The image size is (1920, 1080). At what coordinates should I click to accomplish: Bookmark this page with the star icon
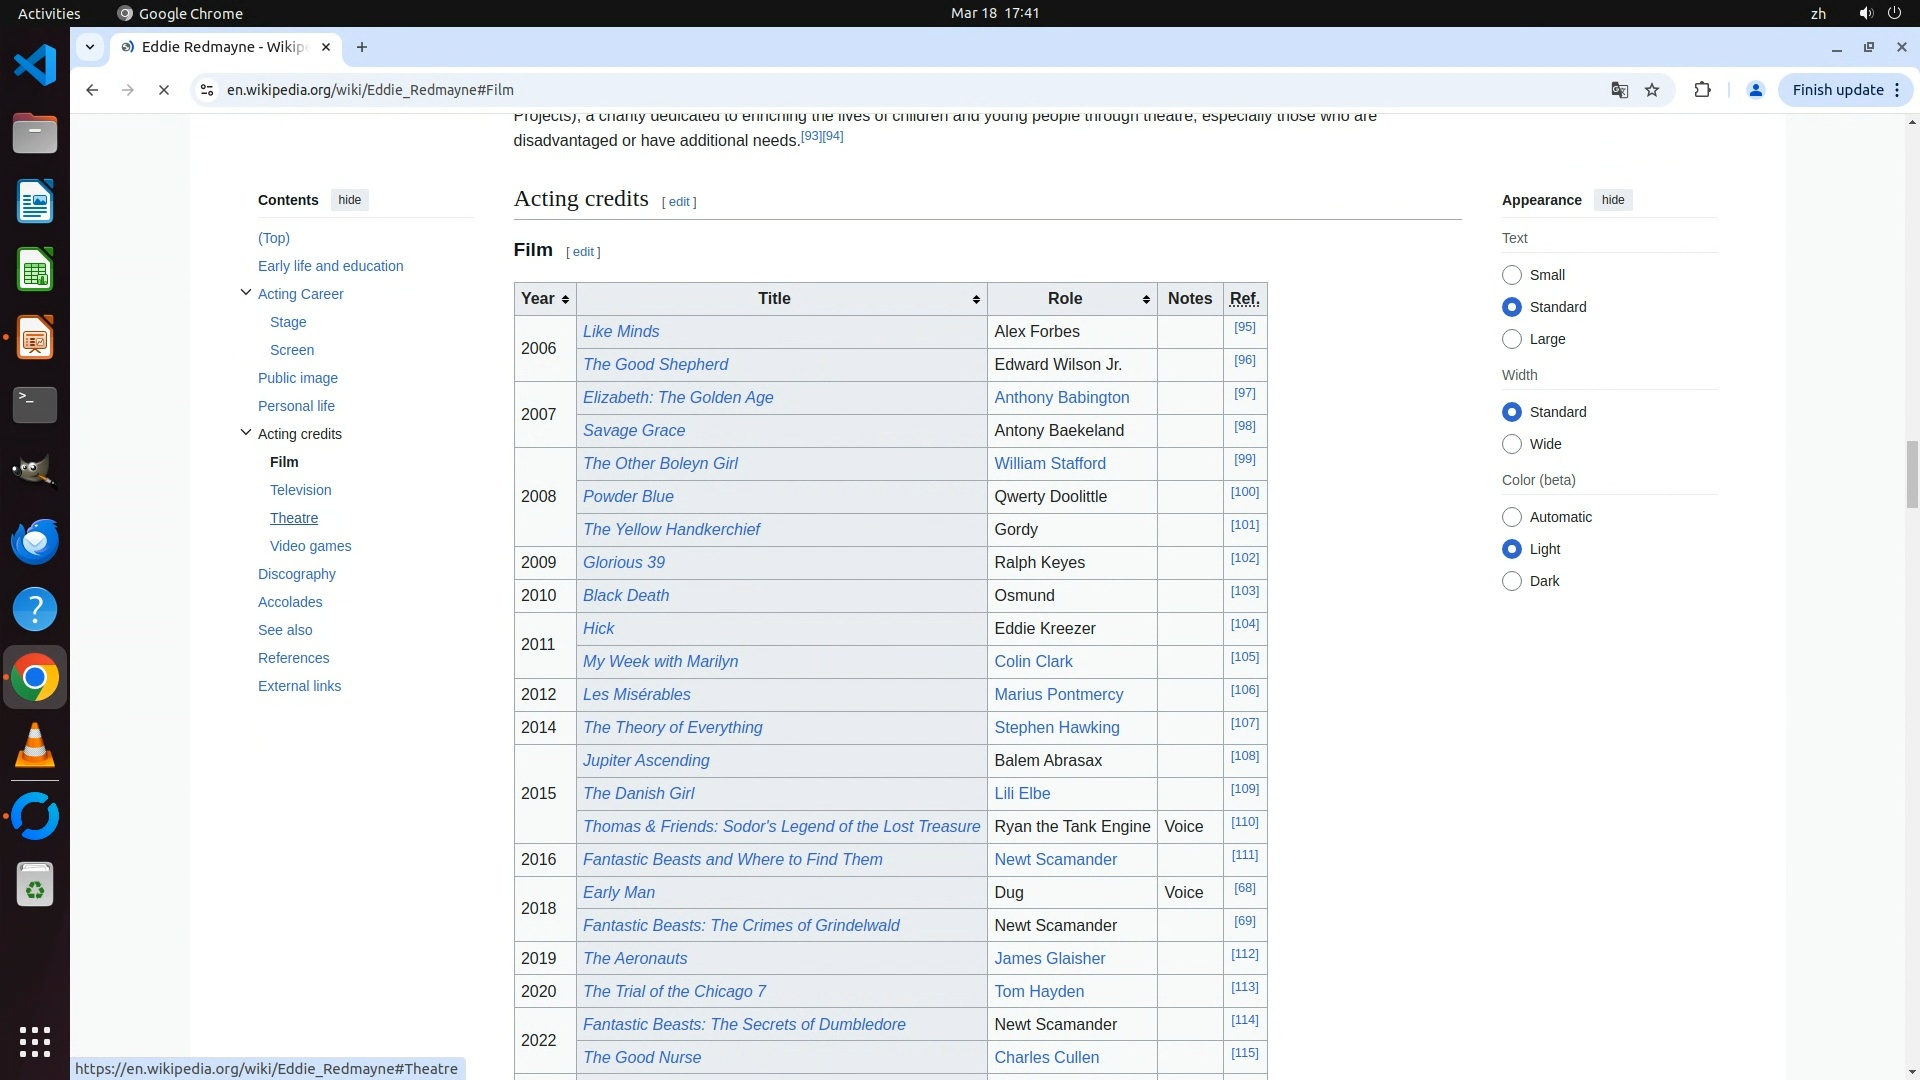pyautogui.click(x=1652, y=90)
